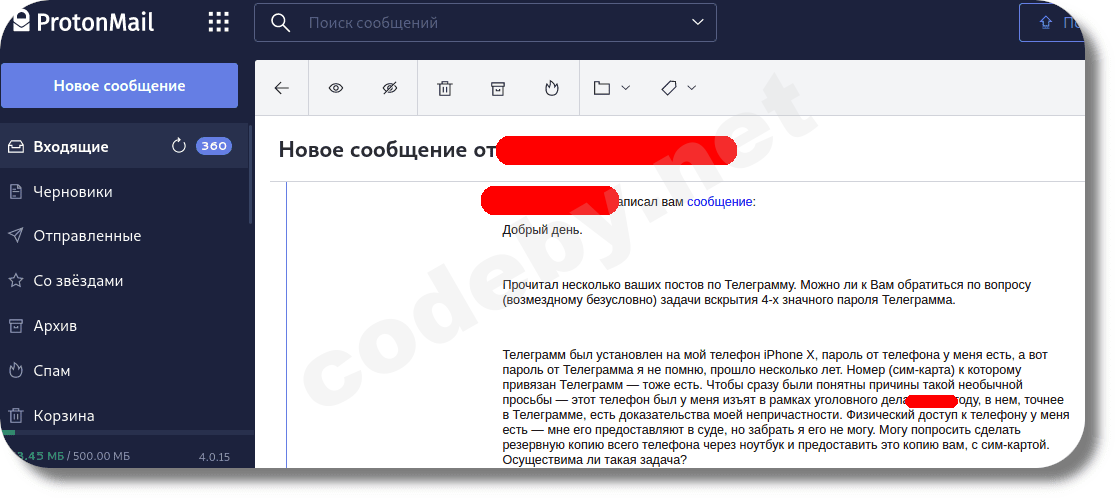Refresh inbox with circular arrow icon
The width and height of the screenshot is (1115, 498).
pos(179,147)
